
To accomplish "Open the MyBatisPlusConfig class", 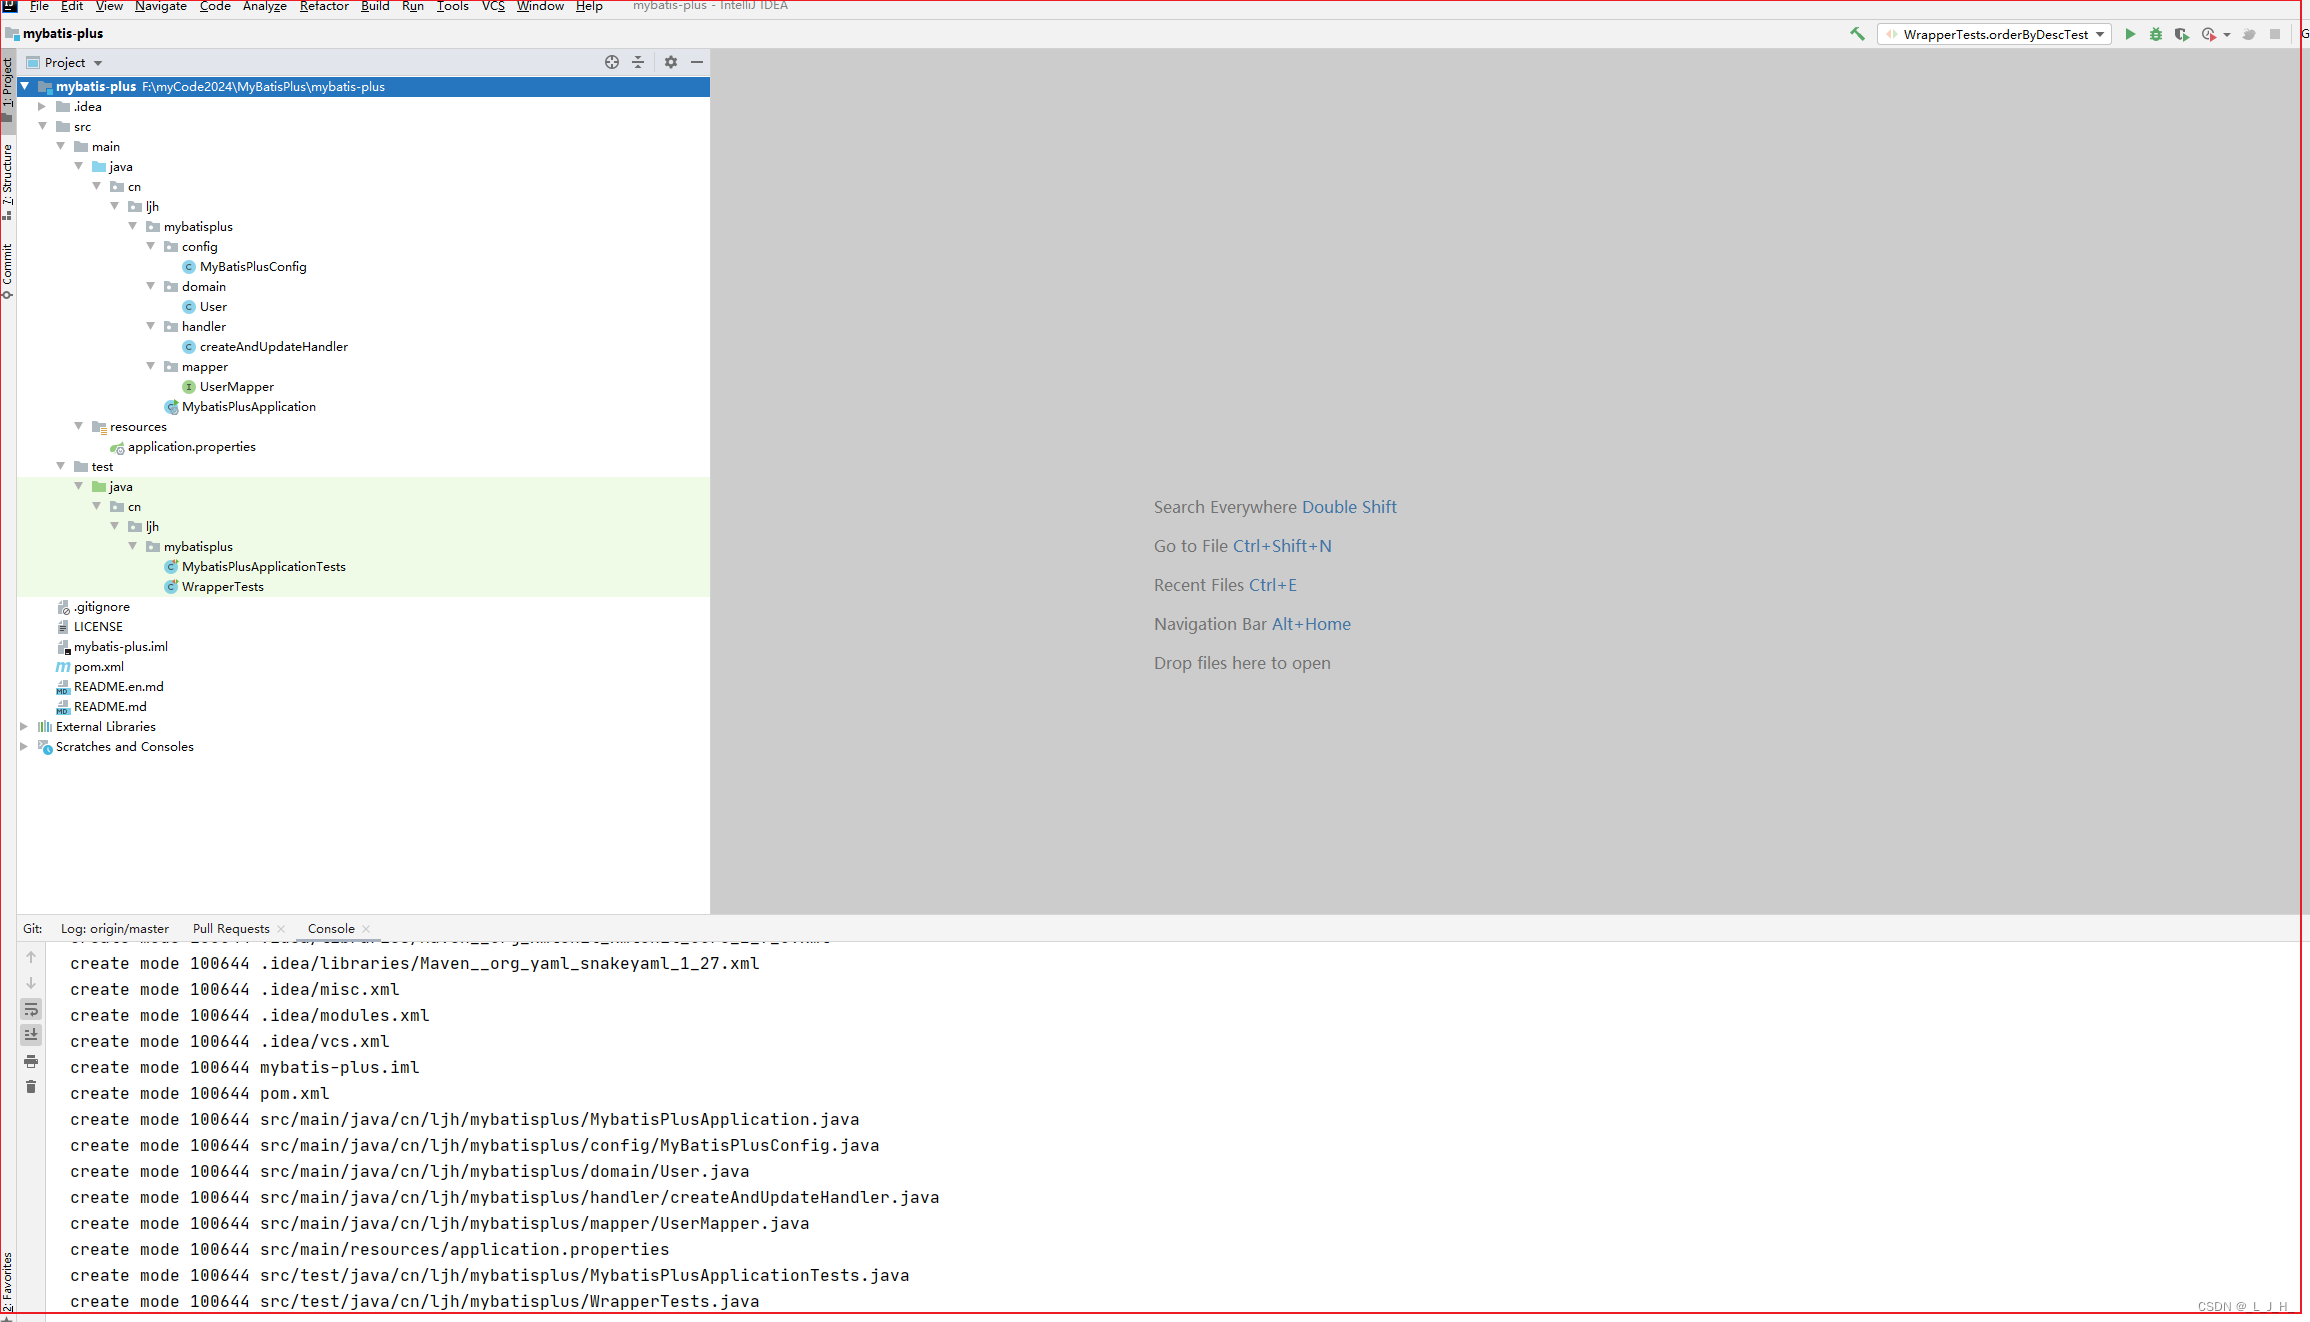I will pos(253,267).
